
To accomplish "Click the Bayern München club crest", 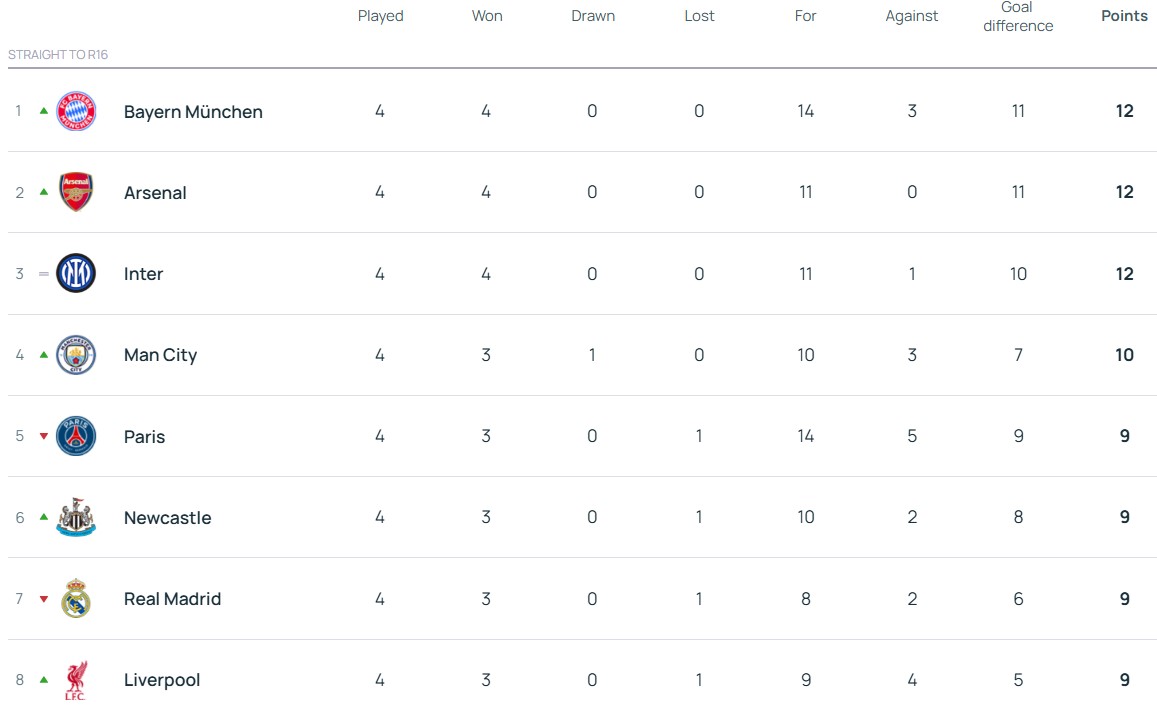I will pos(76,111).
